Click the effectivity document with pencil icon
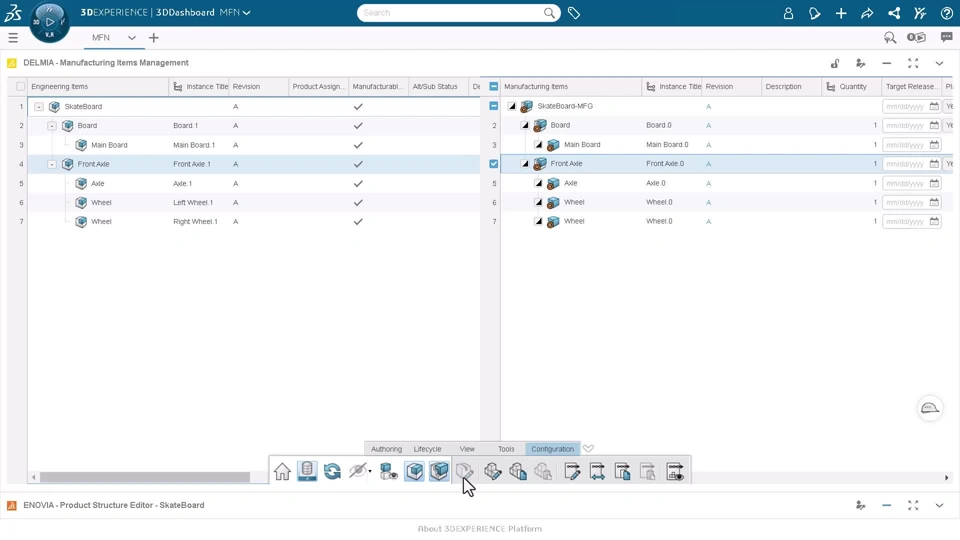 coord(572,471)
